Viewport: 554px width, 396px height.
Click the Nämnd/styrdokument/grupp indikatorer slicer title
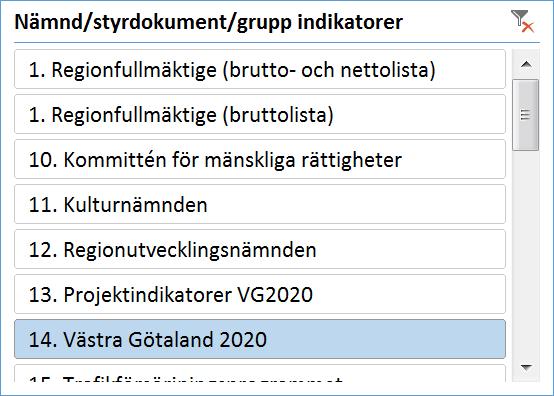pyautogui.click(x=208, y=22)
